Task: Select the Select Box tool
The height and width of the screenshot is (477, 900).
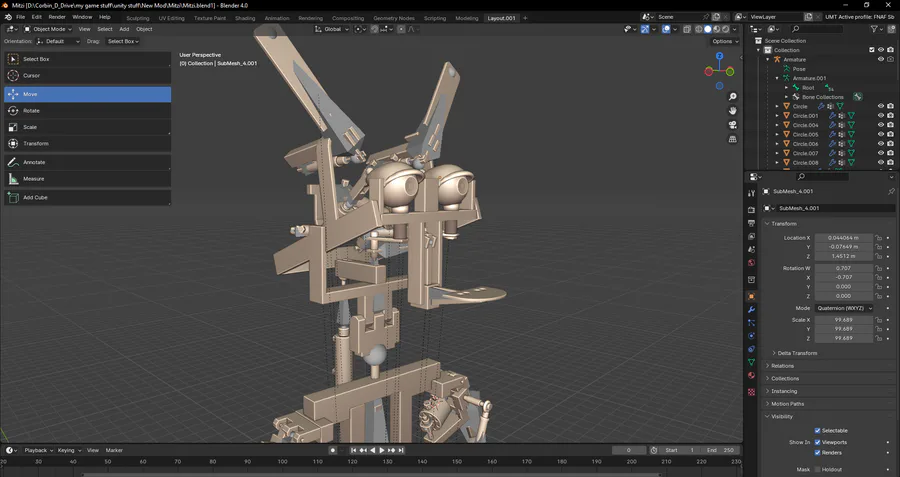Action: pyautogui.click(x=87, y=59)
